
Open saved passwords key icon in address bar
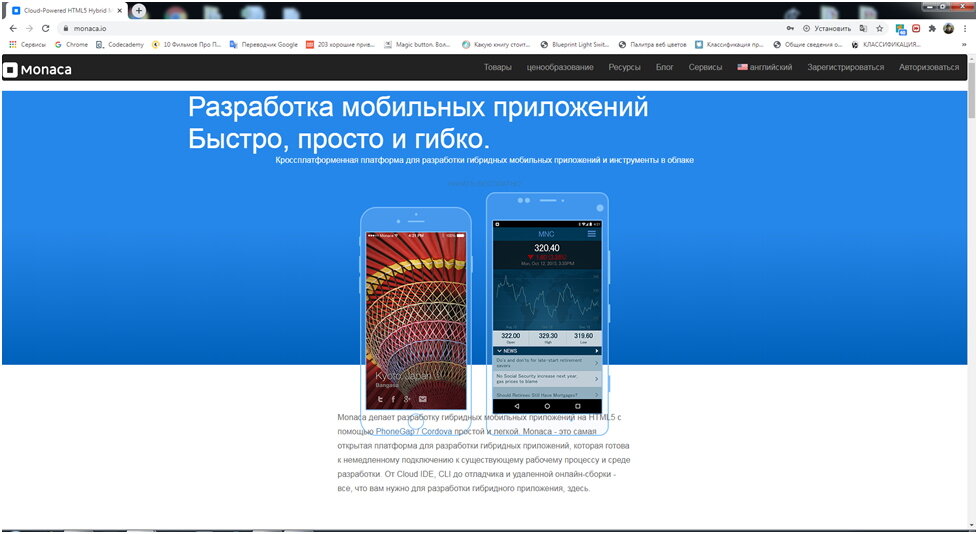click(x=790, y=28)
